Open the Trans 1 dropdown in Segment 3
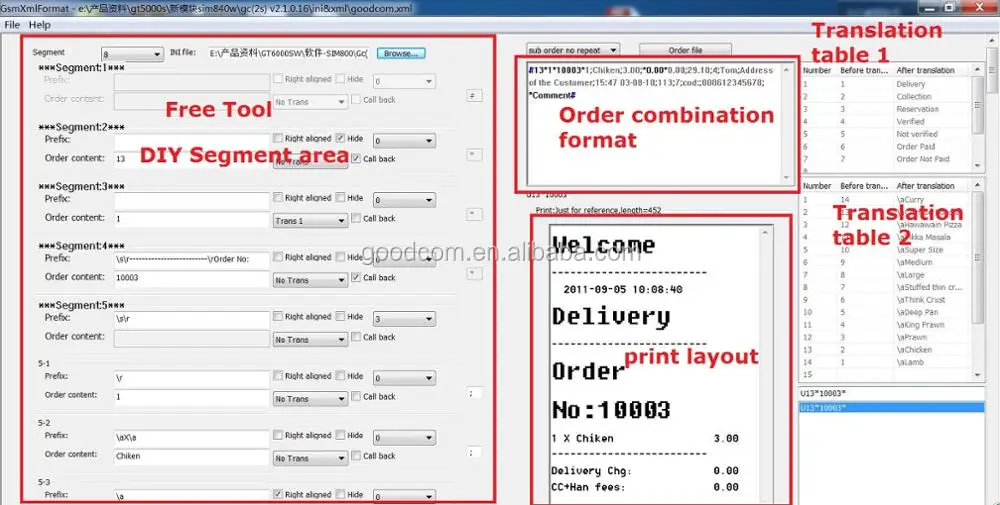The width and height of the screenshot is (1000, 505). [311, 221]
